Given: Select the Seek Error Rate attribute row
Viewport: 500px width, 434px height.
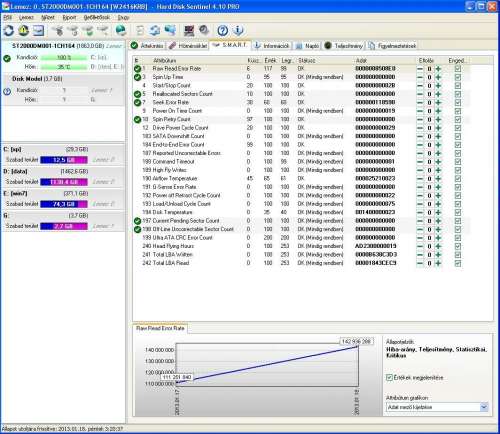Looking at the screenshot, I should 302,102.
